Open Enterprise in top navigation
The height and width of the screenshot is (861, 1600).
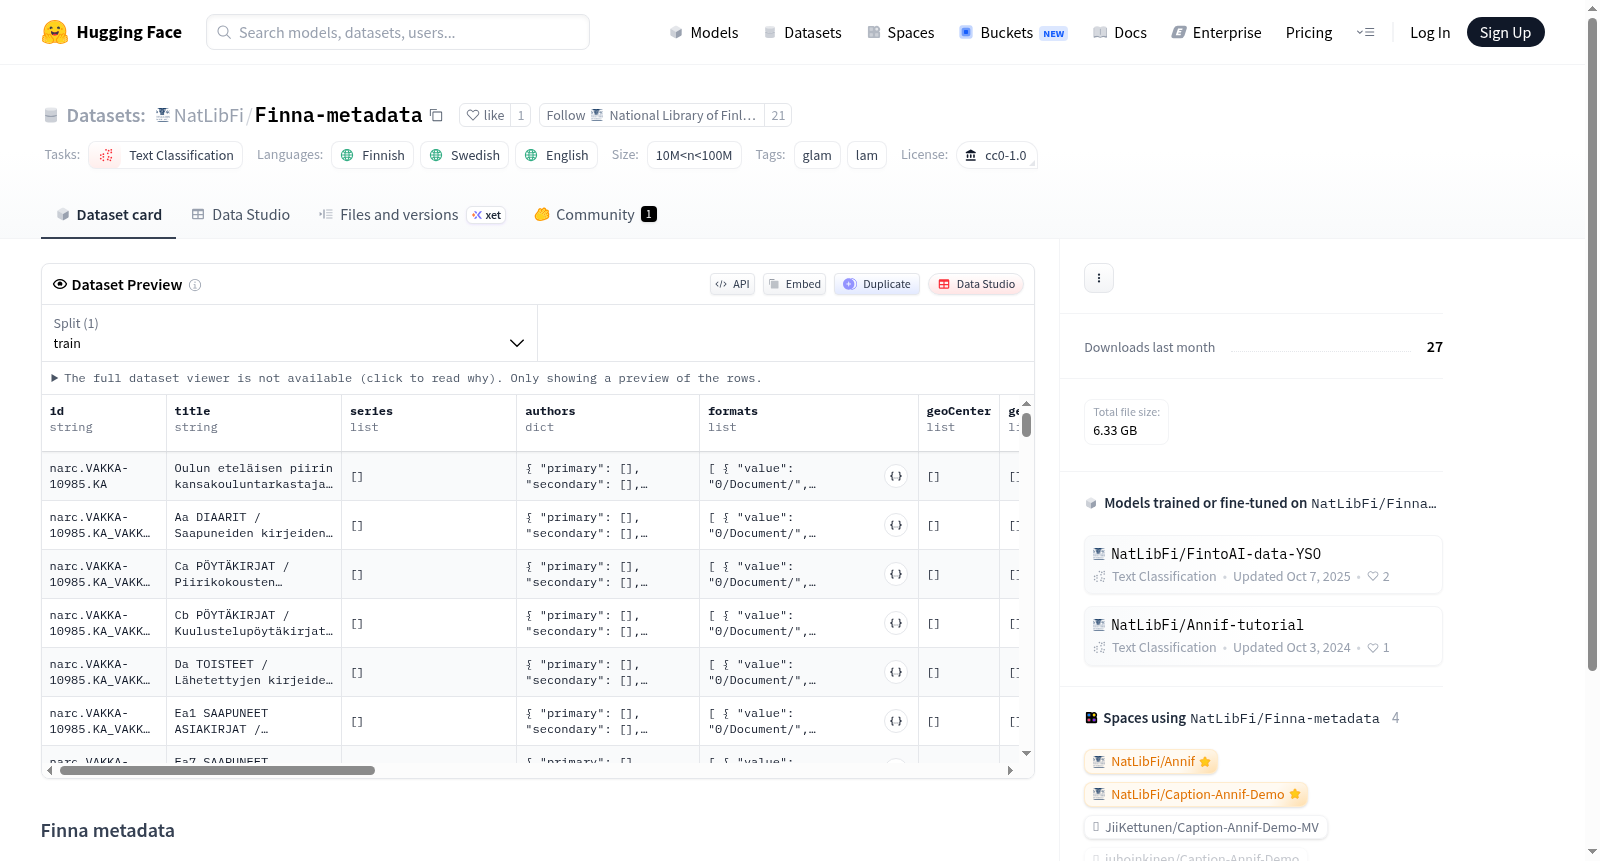click(1217, 32)
